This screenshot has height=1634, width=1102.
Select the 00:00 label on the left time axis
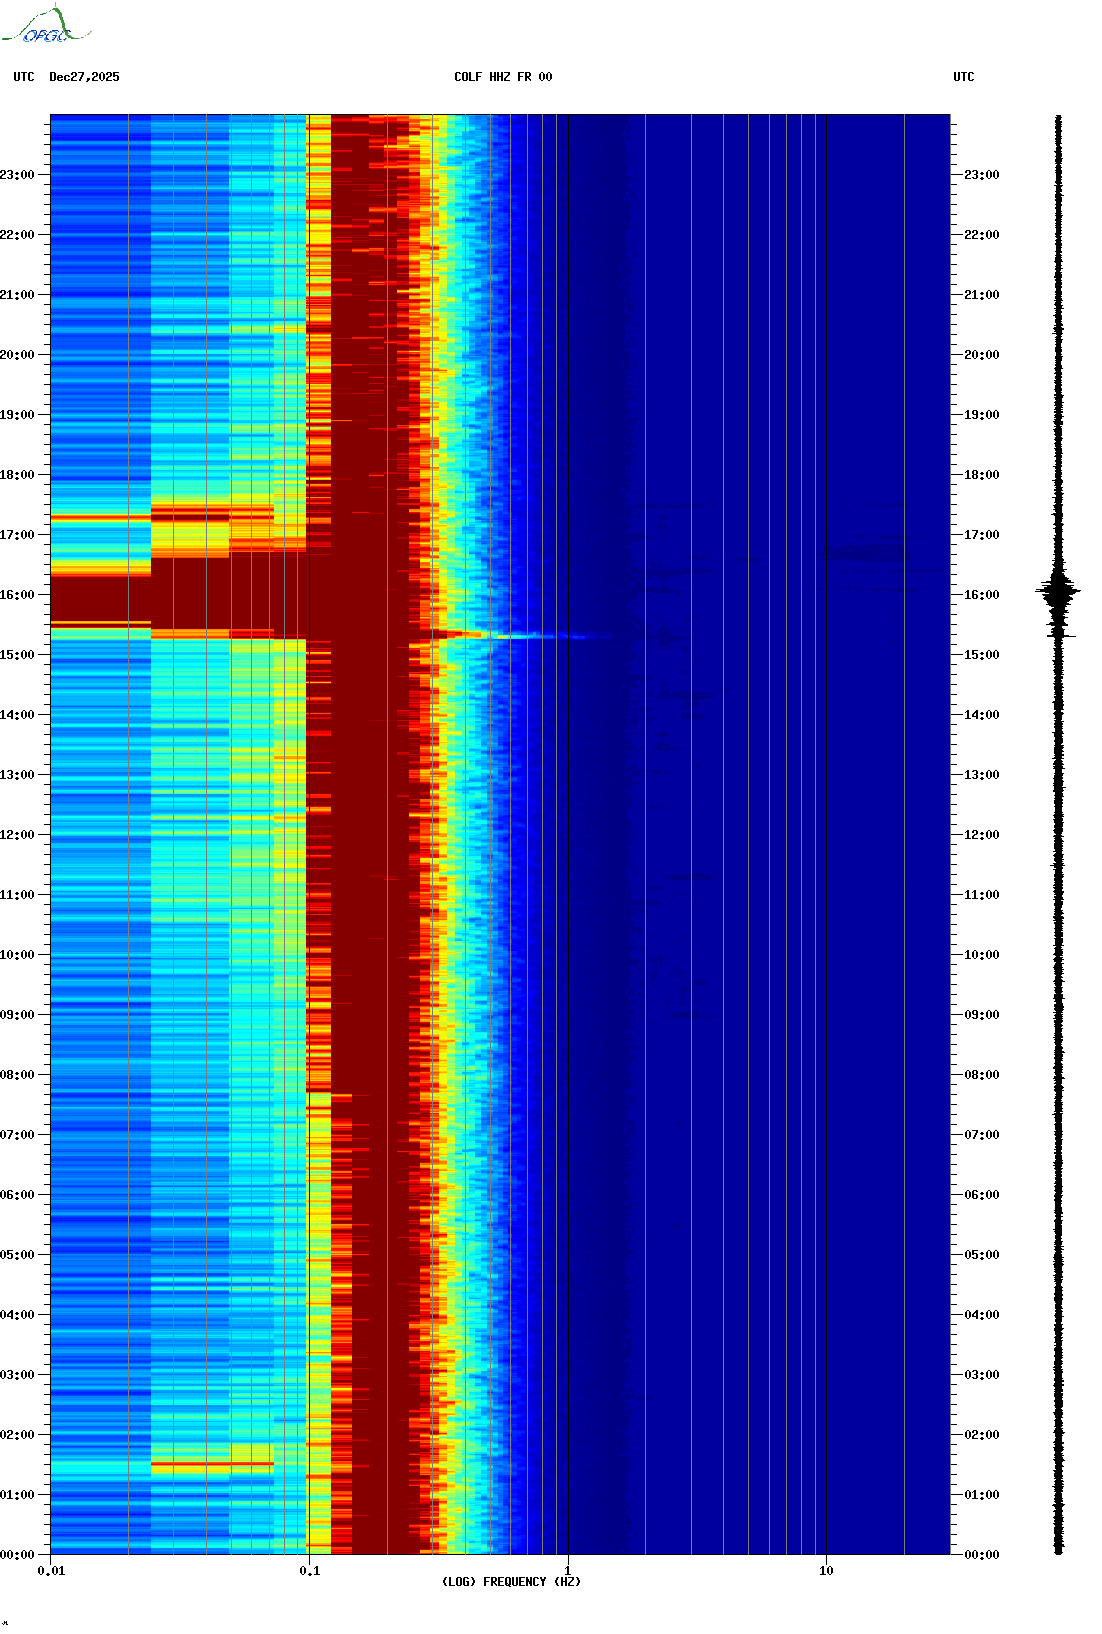click(17, 1555)
